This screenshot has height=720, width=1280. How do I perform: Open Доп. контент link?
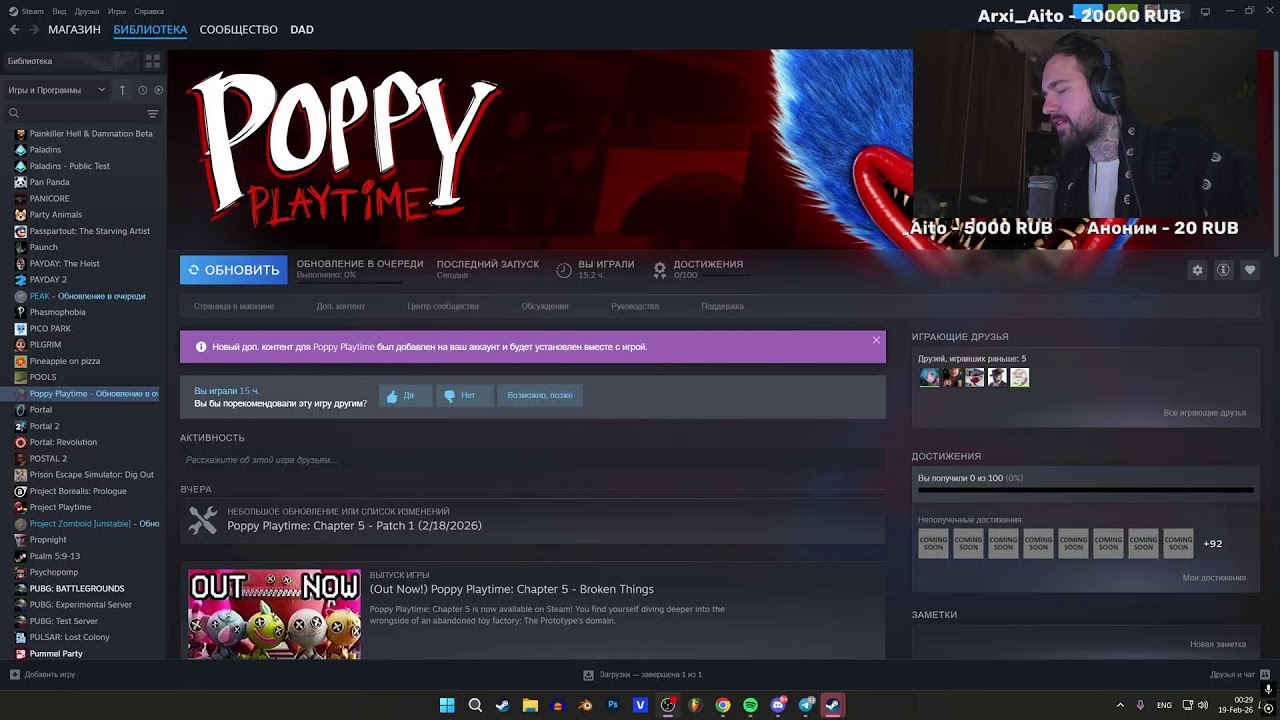point(341,306)
